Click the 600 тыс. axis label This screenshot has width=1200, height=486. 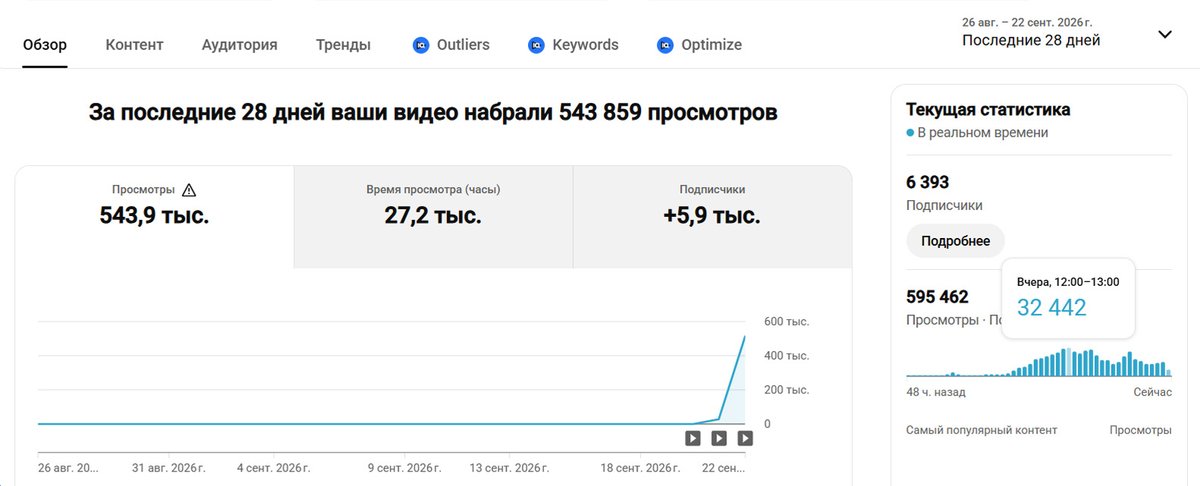pyautogui.click(x=786, y=322)
